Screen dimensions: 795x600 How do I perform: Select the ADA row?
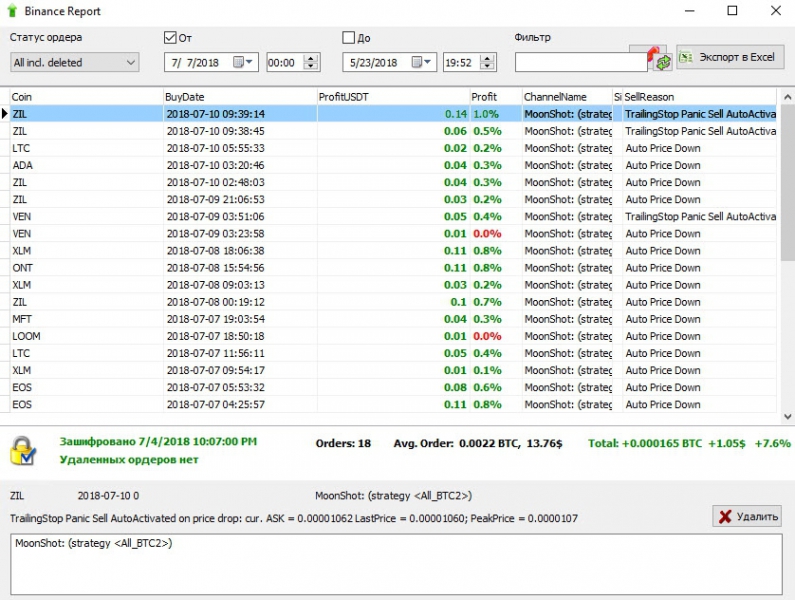pos(393,165)
